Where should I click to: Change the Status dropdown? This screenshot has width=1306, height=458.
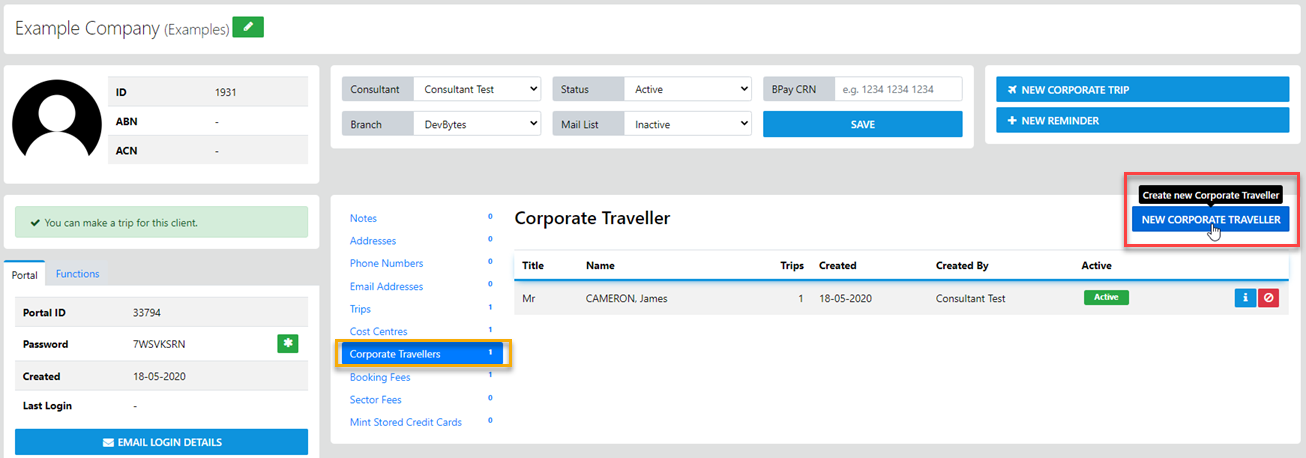(687, 89)
